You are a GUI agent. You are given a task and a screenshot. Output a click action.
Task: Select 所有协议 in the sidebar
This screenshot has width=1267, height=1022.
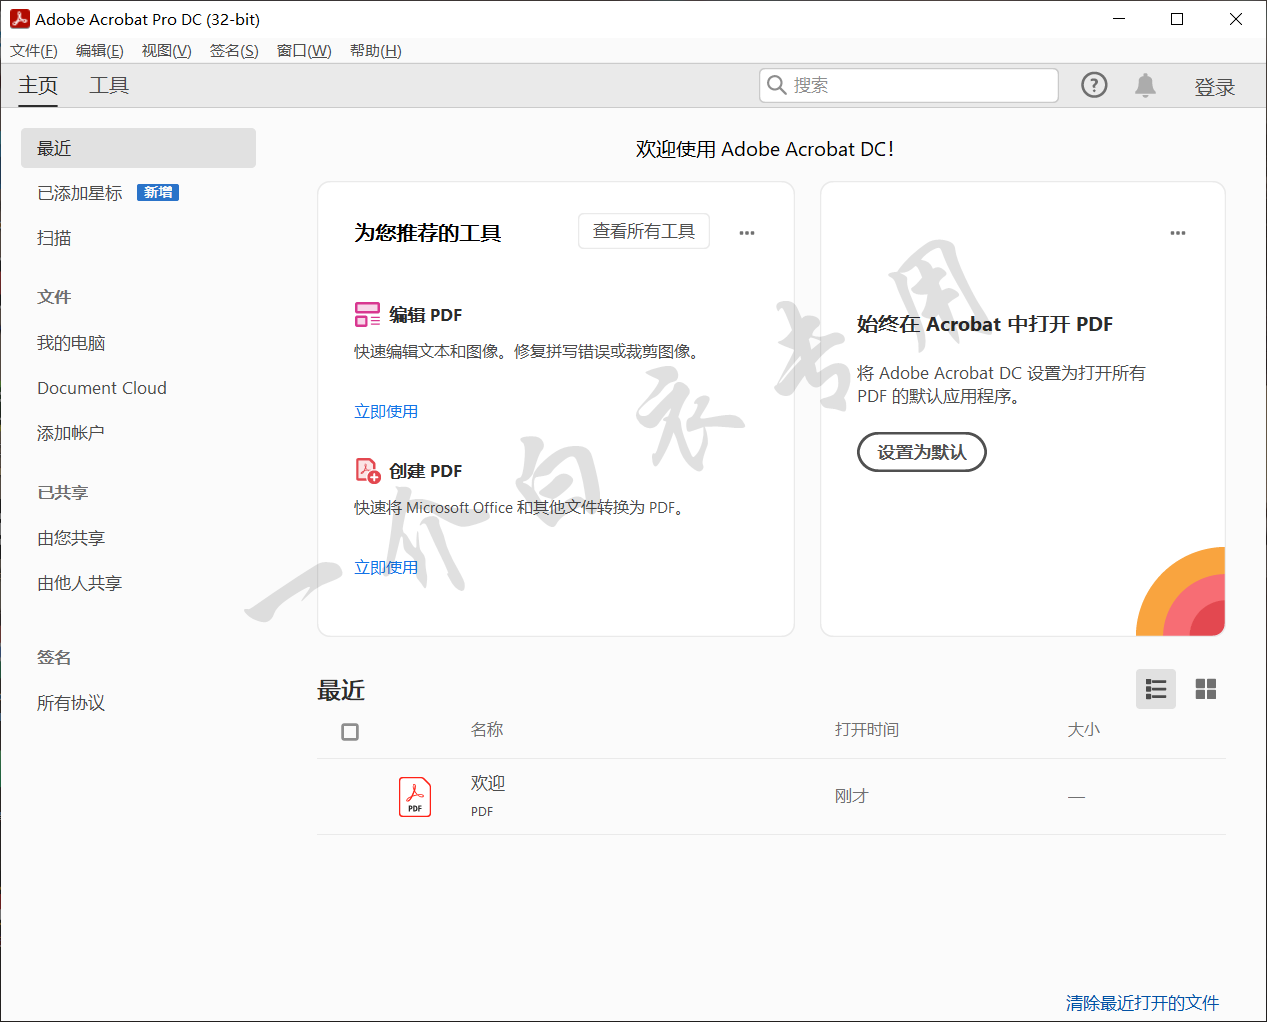tap(71, 703)
